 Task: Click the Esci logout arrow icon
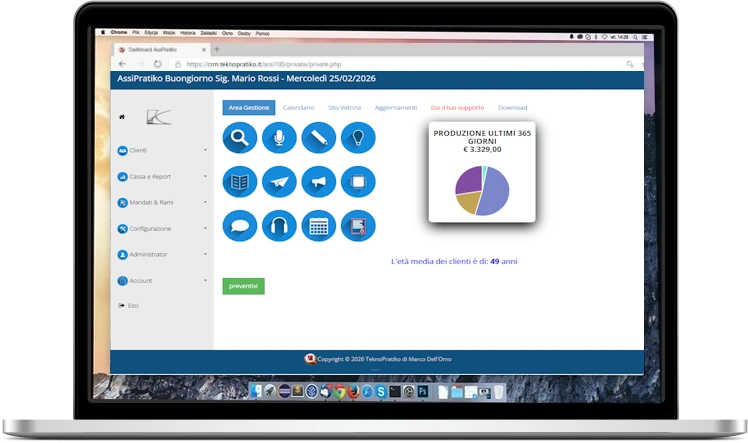(x=121, y=305)
